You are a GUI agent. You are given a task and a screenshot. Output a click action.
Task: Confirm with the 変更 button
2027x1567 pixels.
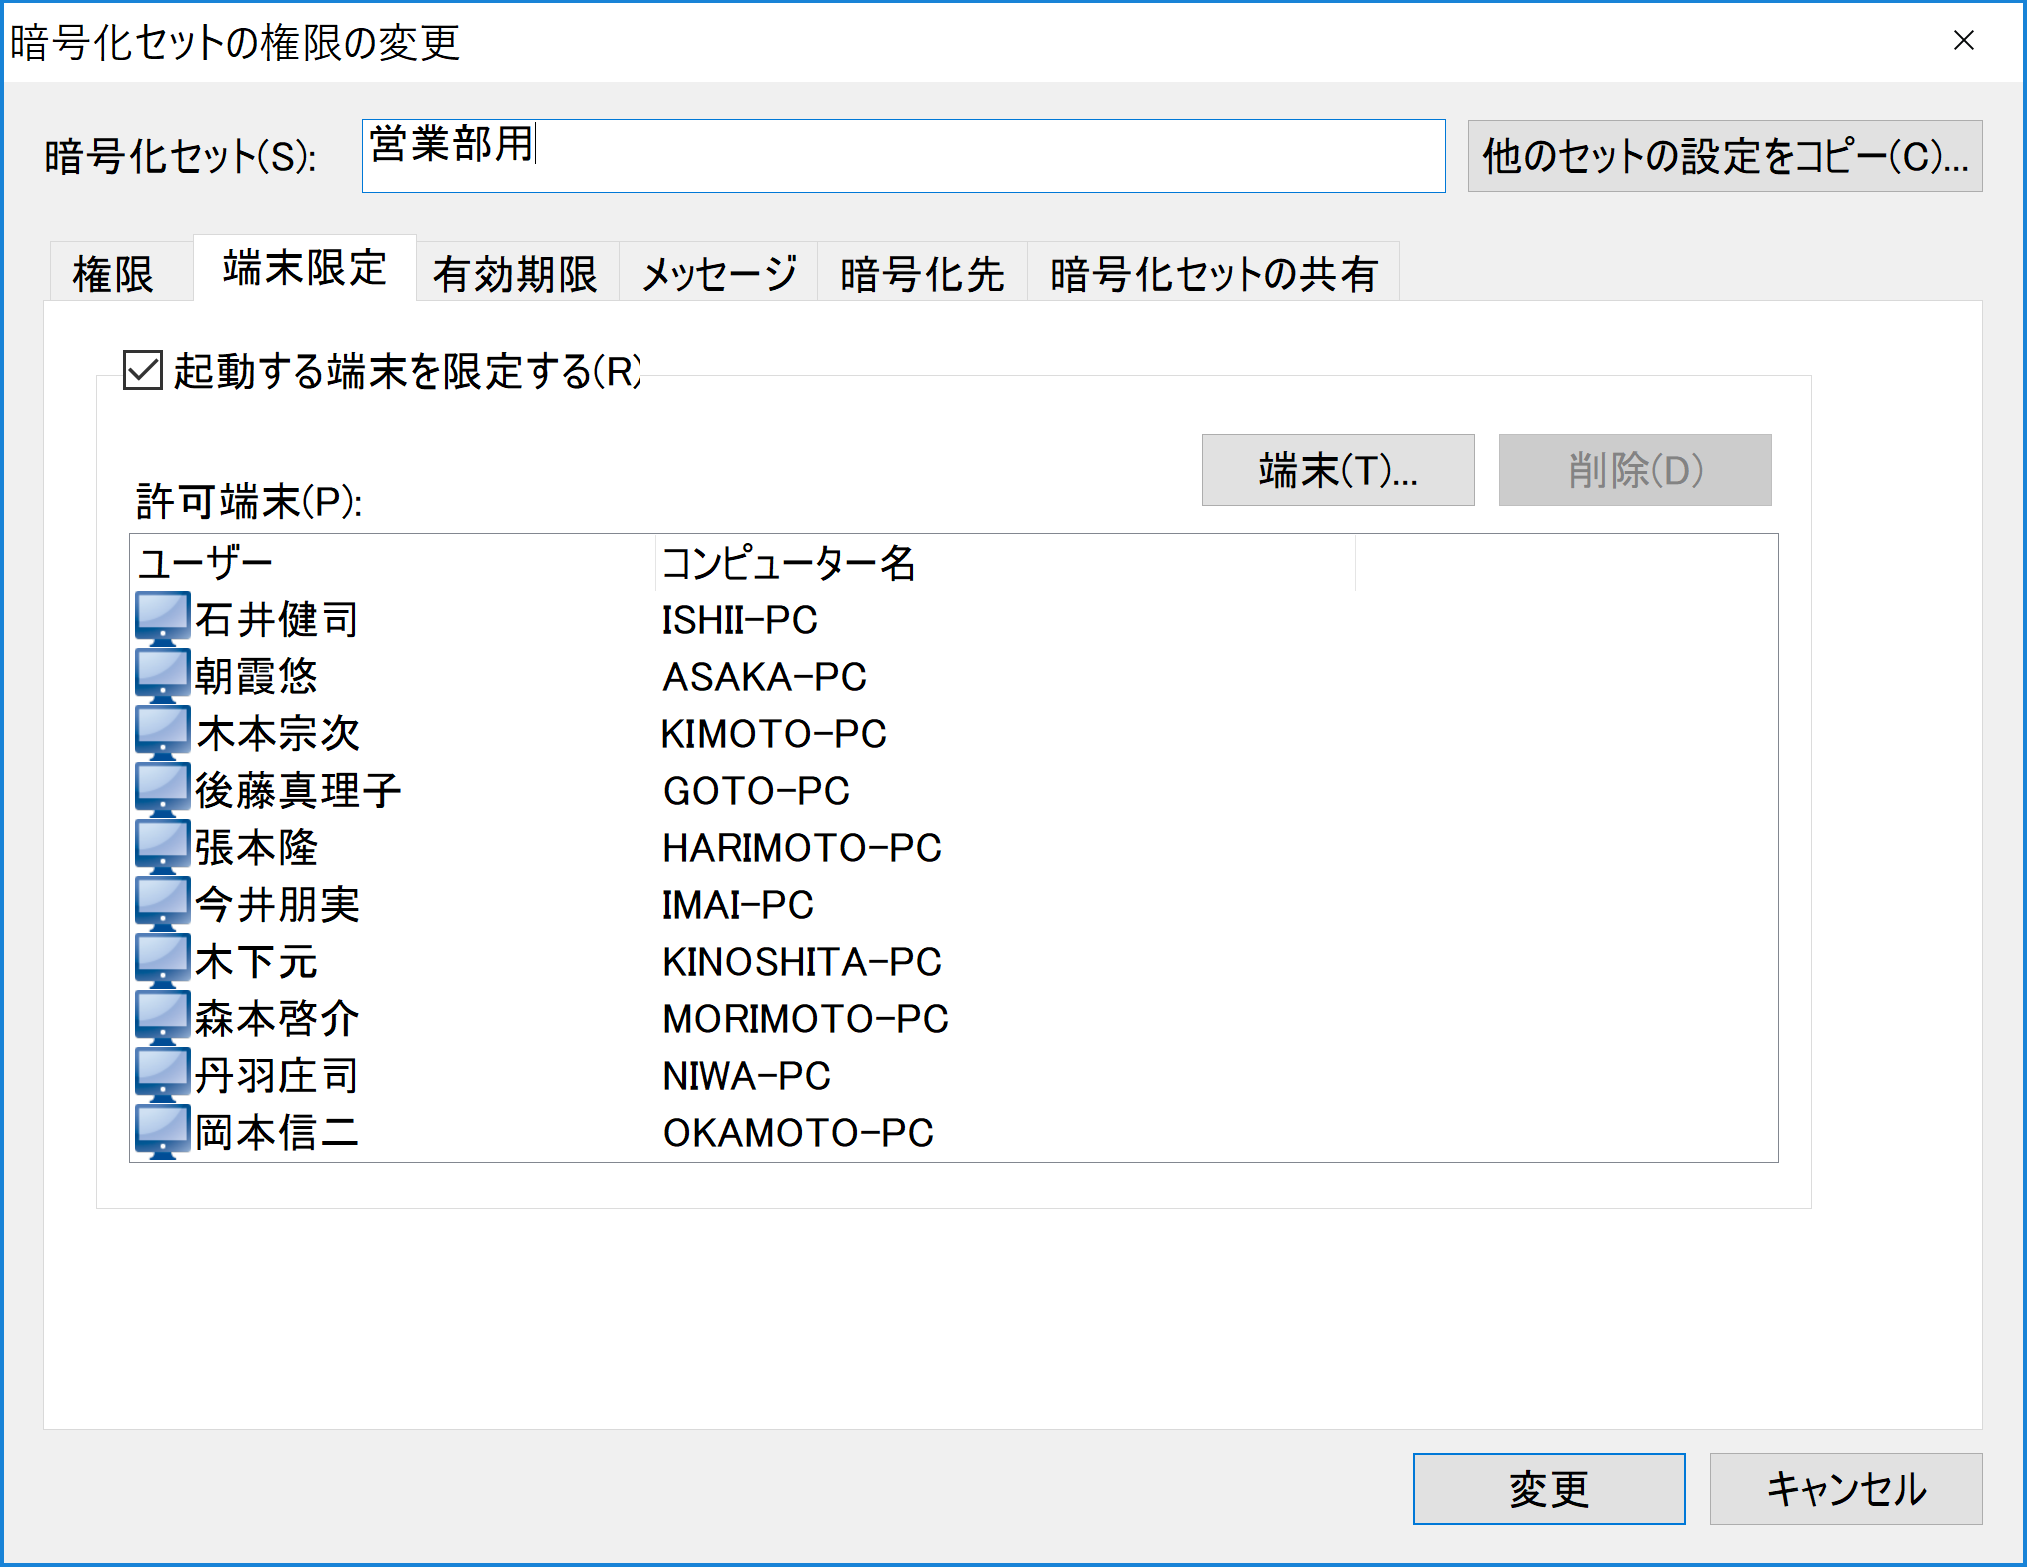point(1548,1488)
